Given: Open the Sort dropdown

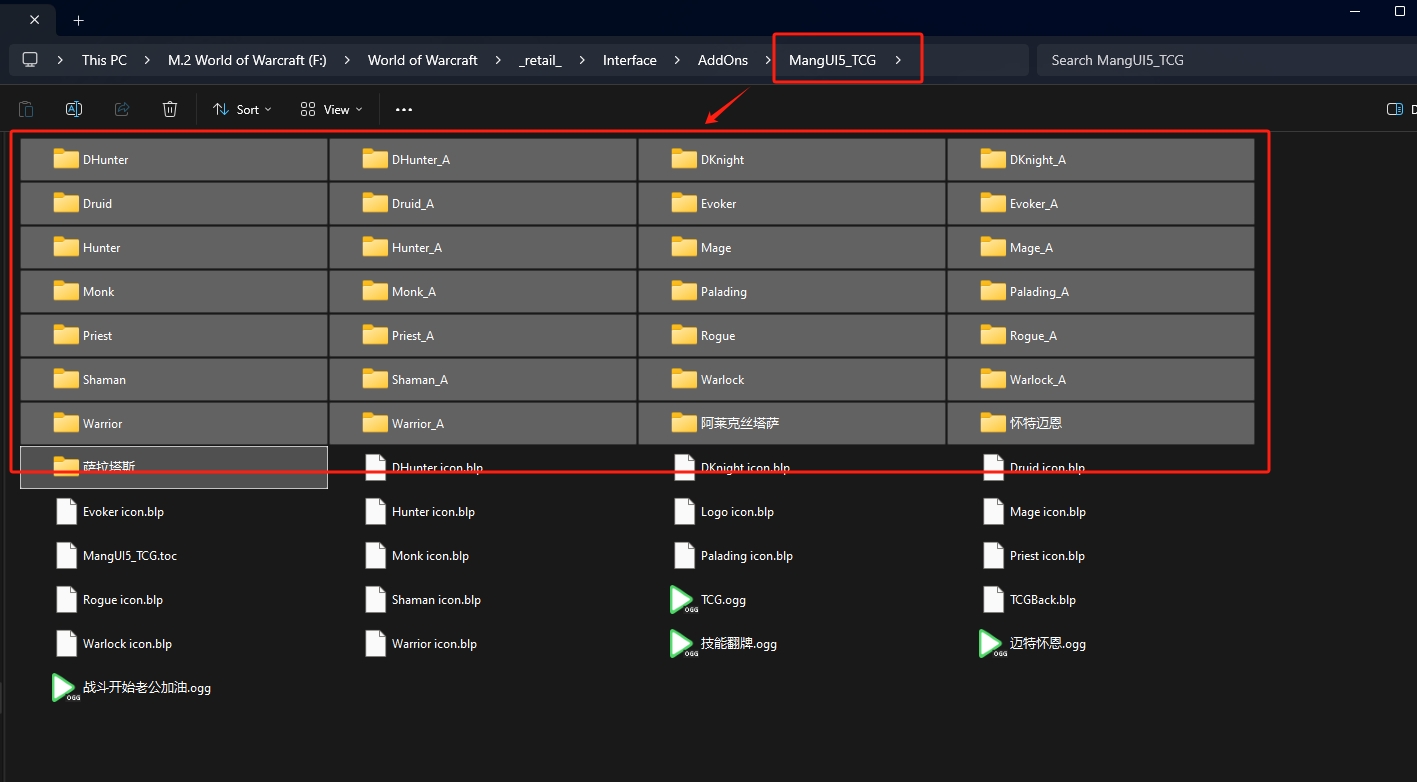Looking at the screenshot, I should [243, 109].
